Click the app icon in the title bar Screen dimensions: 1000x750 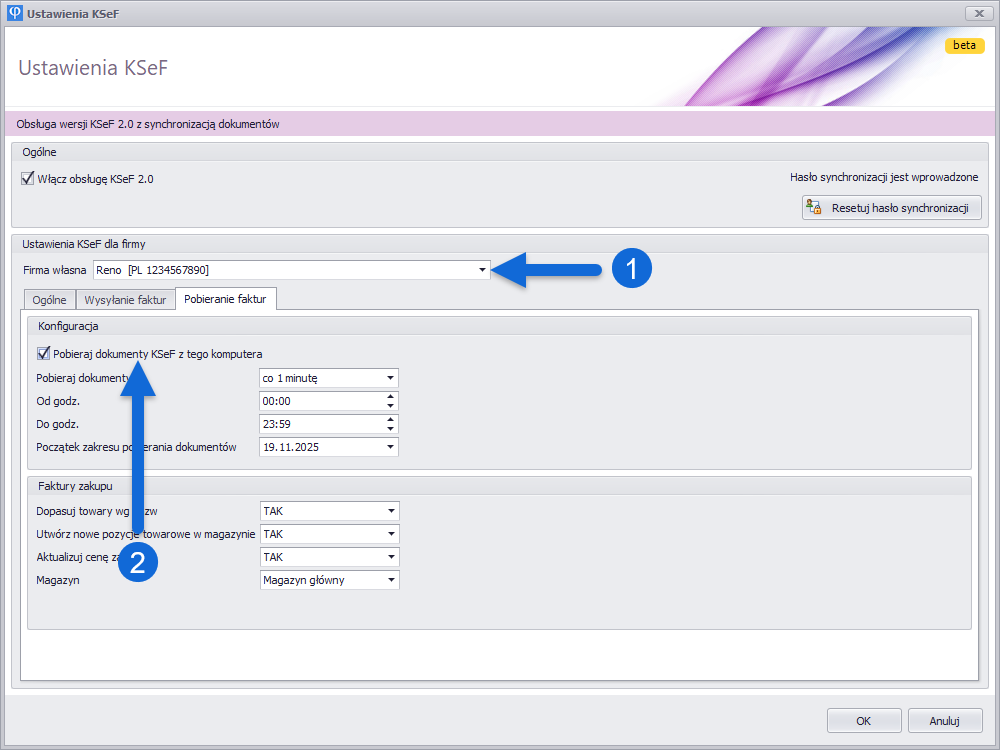coord(14,13)
